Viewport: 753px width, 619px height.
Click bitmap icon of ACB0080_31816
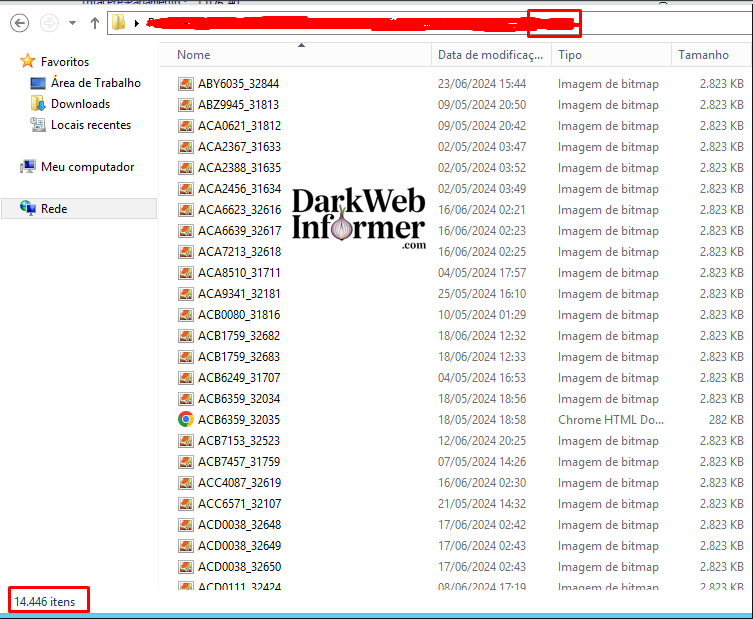point(186,315)
